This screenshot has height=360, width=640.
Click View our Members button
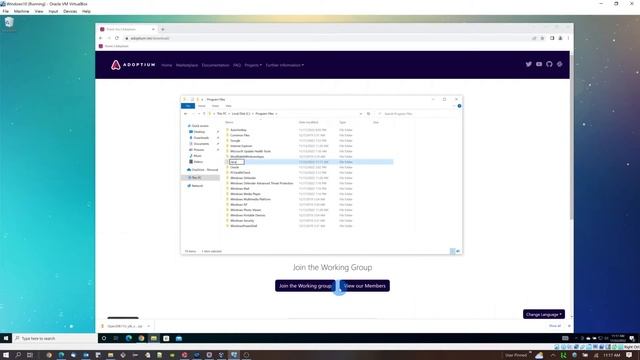tap(364, 286)
